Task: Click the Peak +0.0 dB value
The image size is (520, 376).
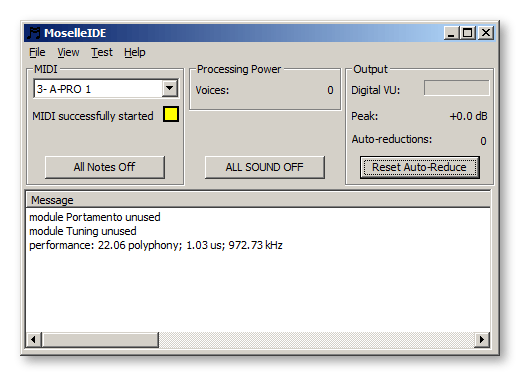Action: 468,116
